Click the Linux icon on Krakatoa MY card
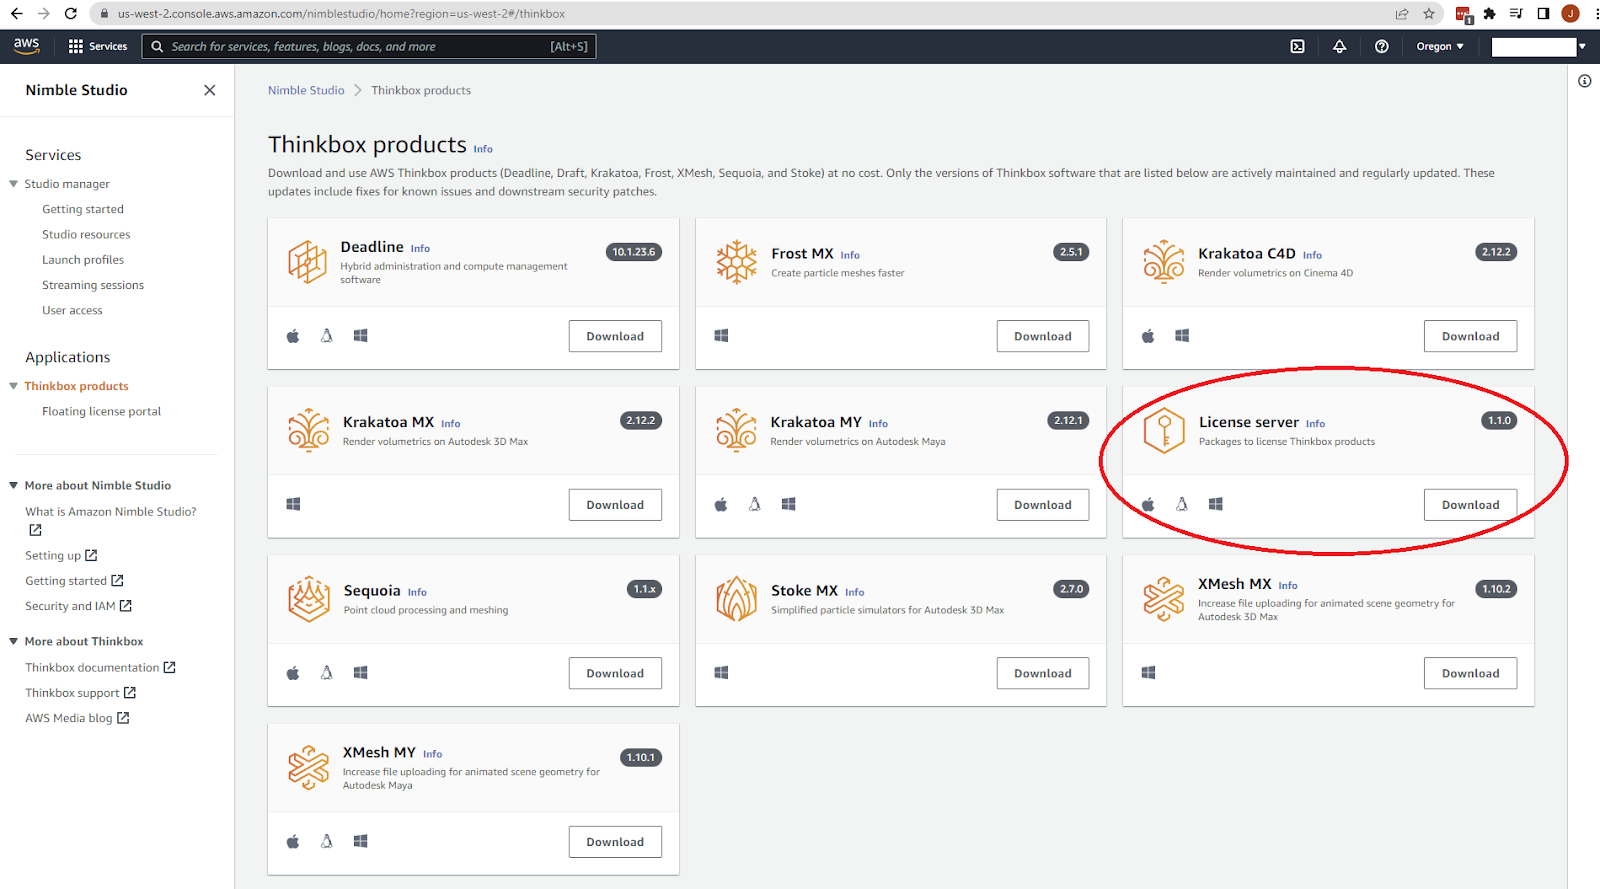Viewport: 1600px width, 889px height. [x=754, y=504]
